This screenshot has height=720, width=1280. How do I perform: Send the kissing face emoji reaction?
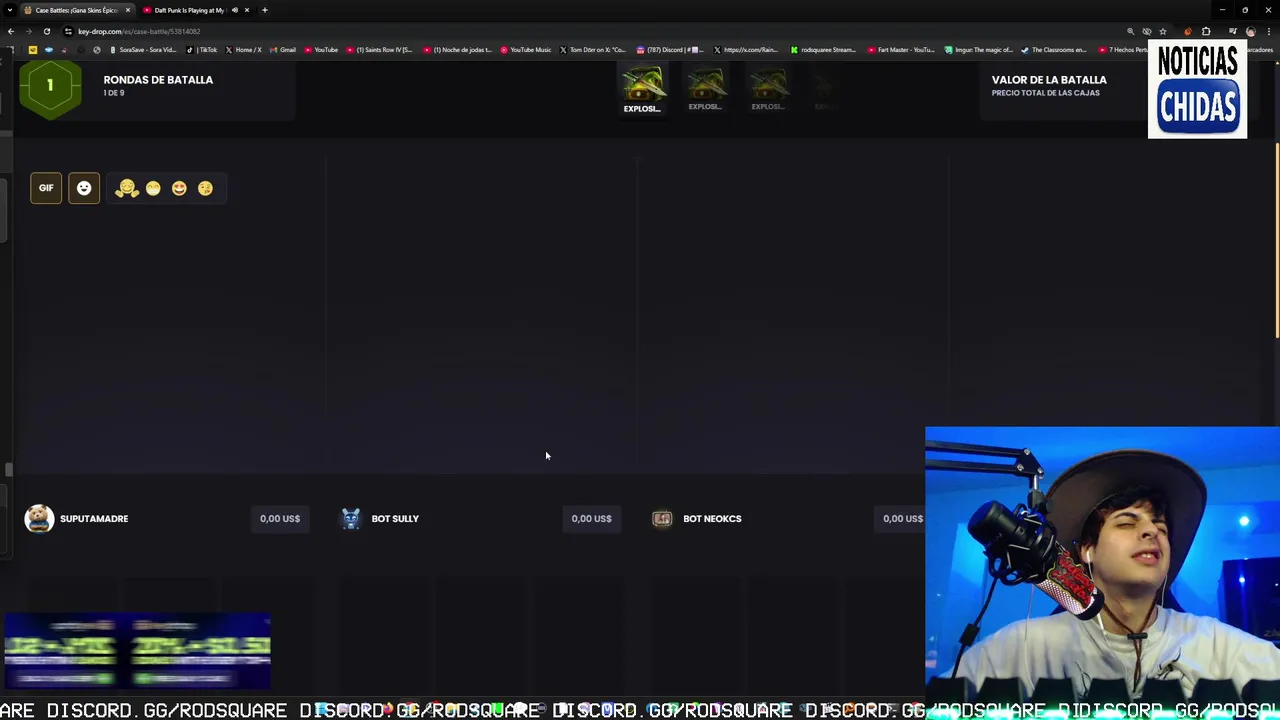coord(205,188)
